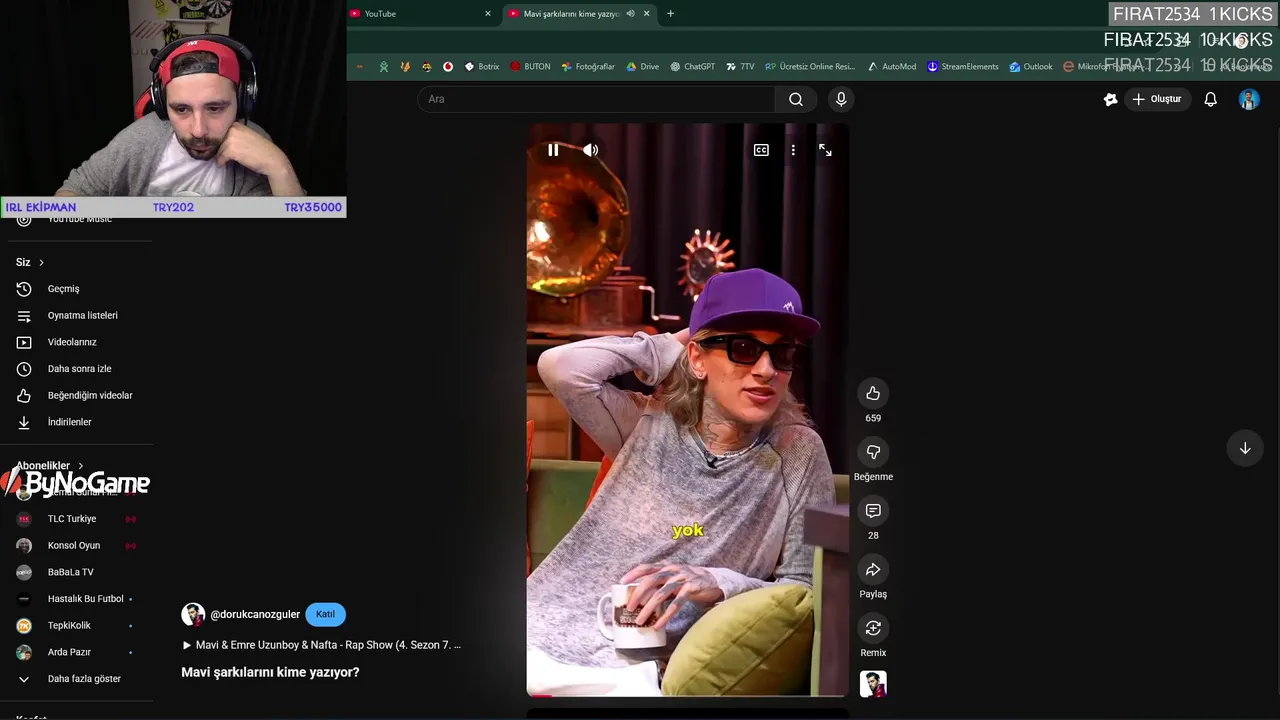Close the first YouTube browser tab

(x=488, y=14)
